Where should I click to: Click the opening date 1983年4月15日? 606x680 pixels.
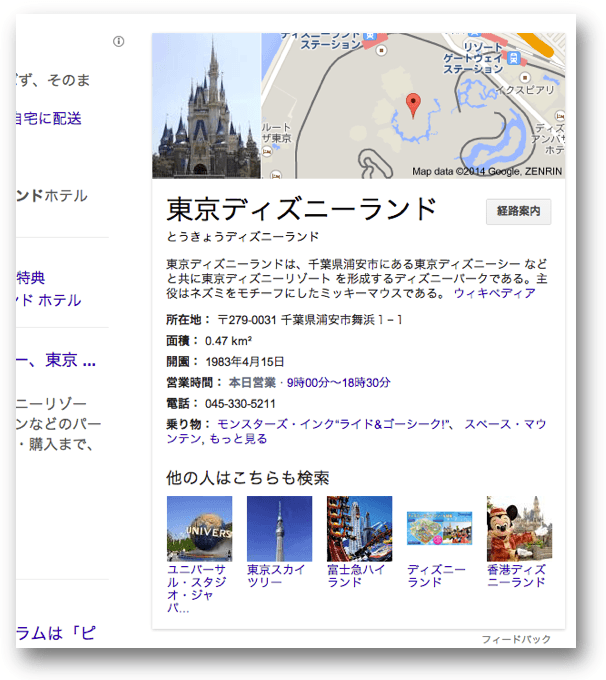245,362
